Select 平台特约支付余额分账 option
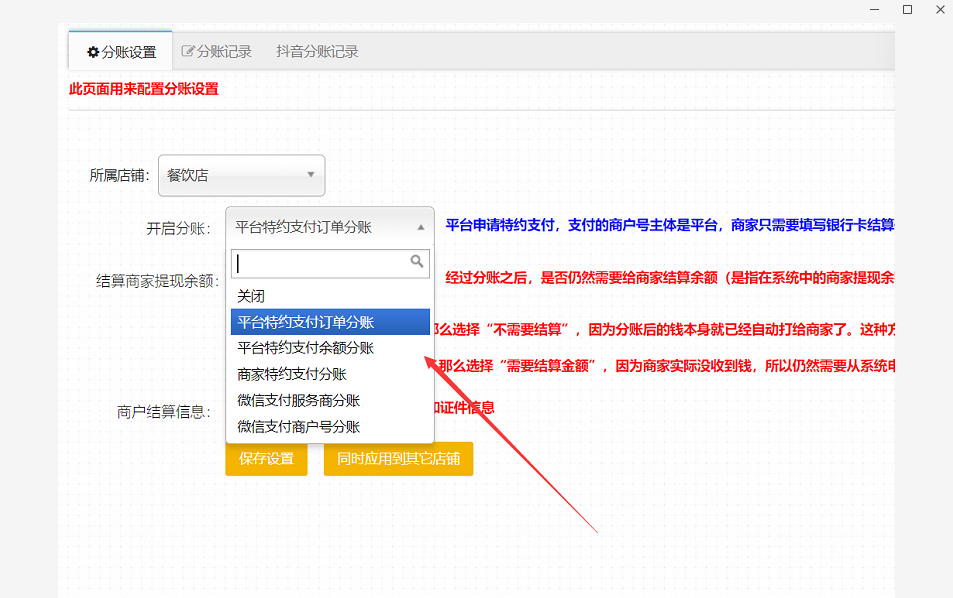Viewport: 953px width, 598px height. pyautogui.click(x=305, y=348)
